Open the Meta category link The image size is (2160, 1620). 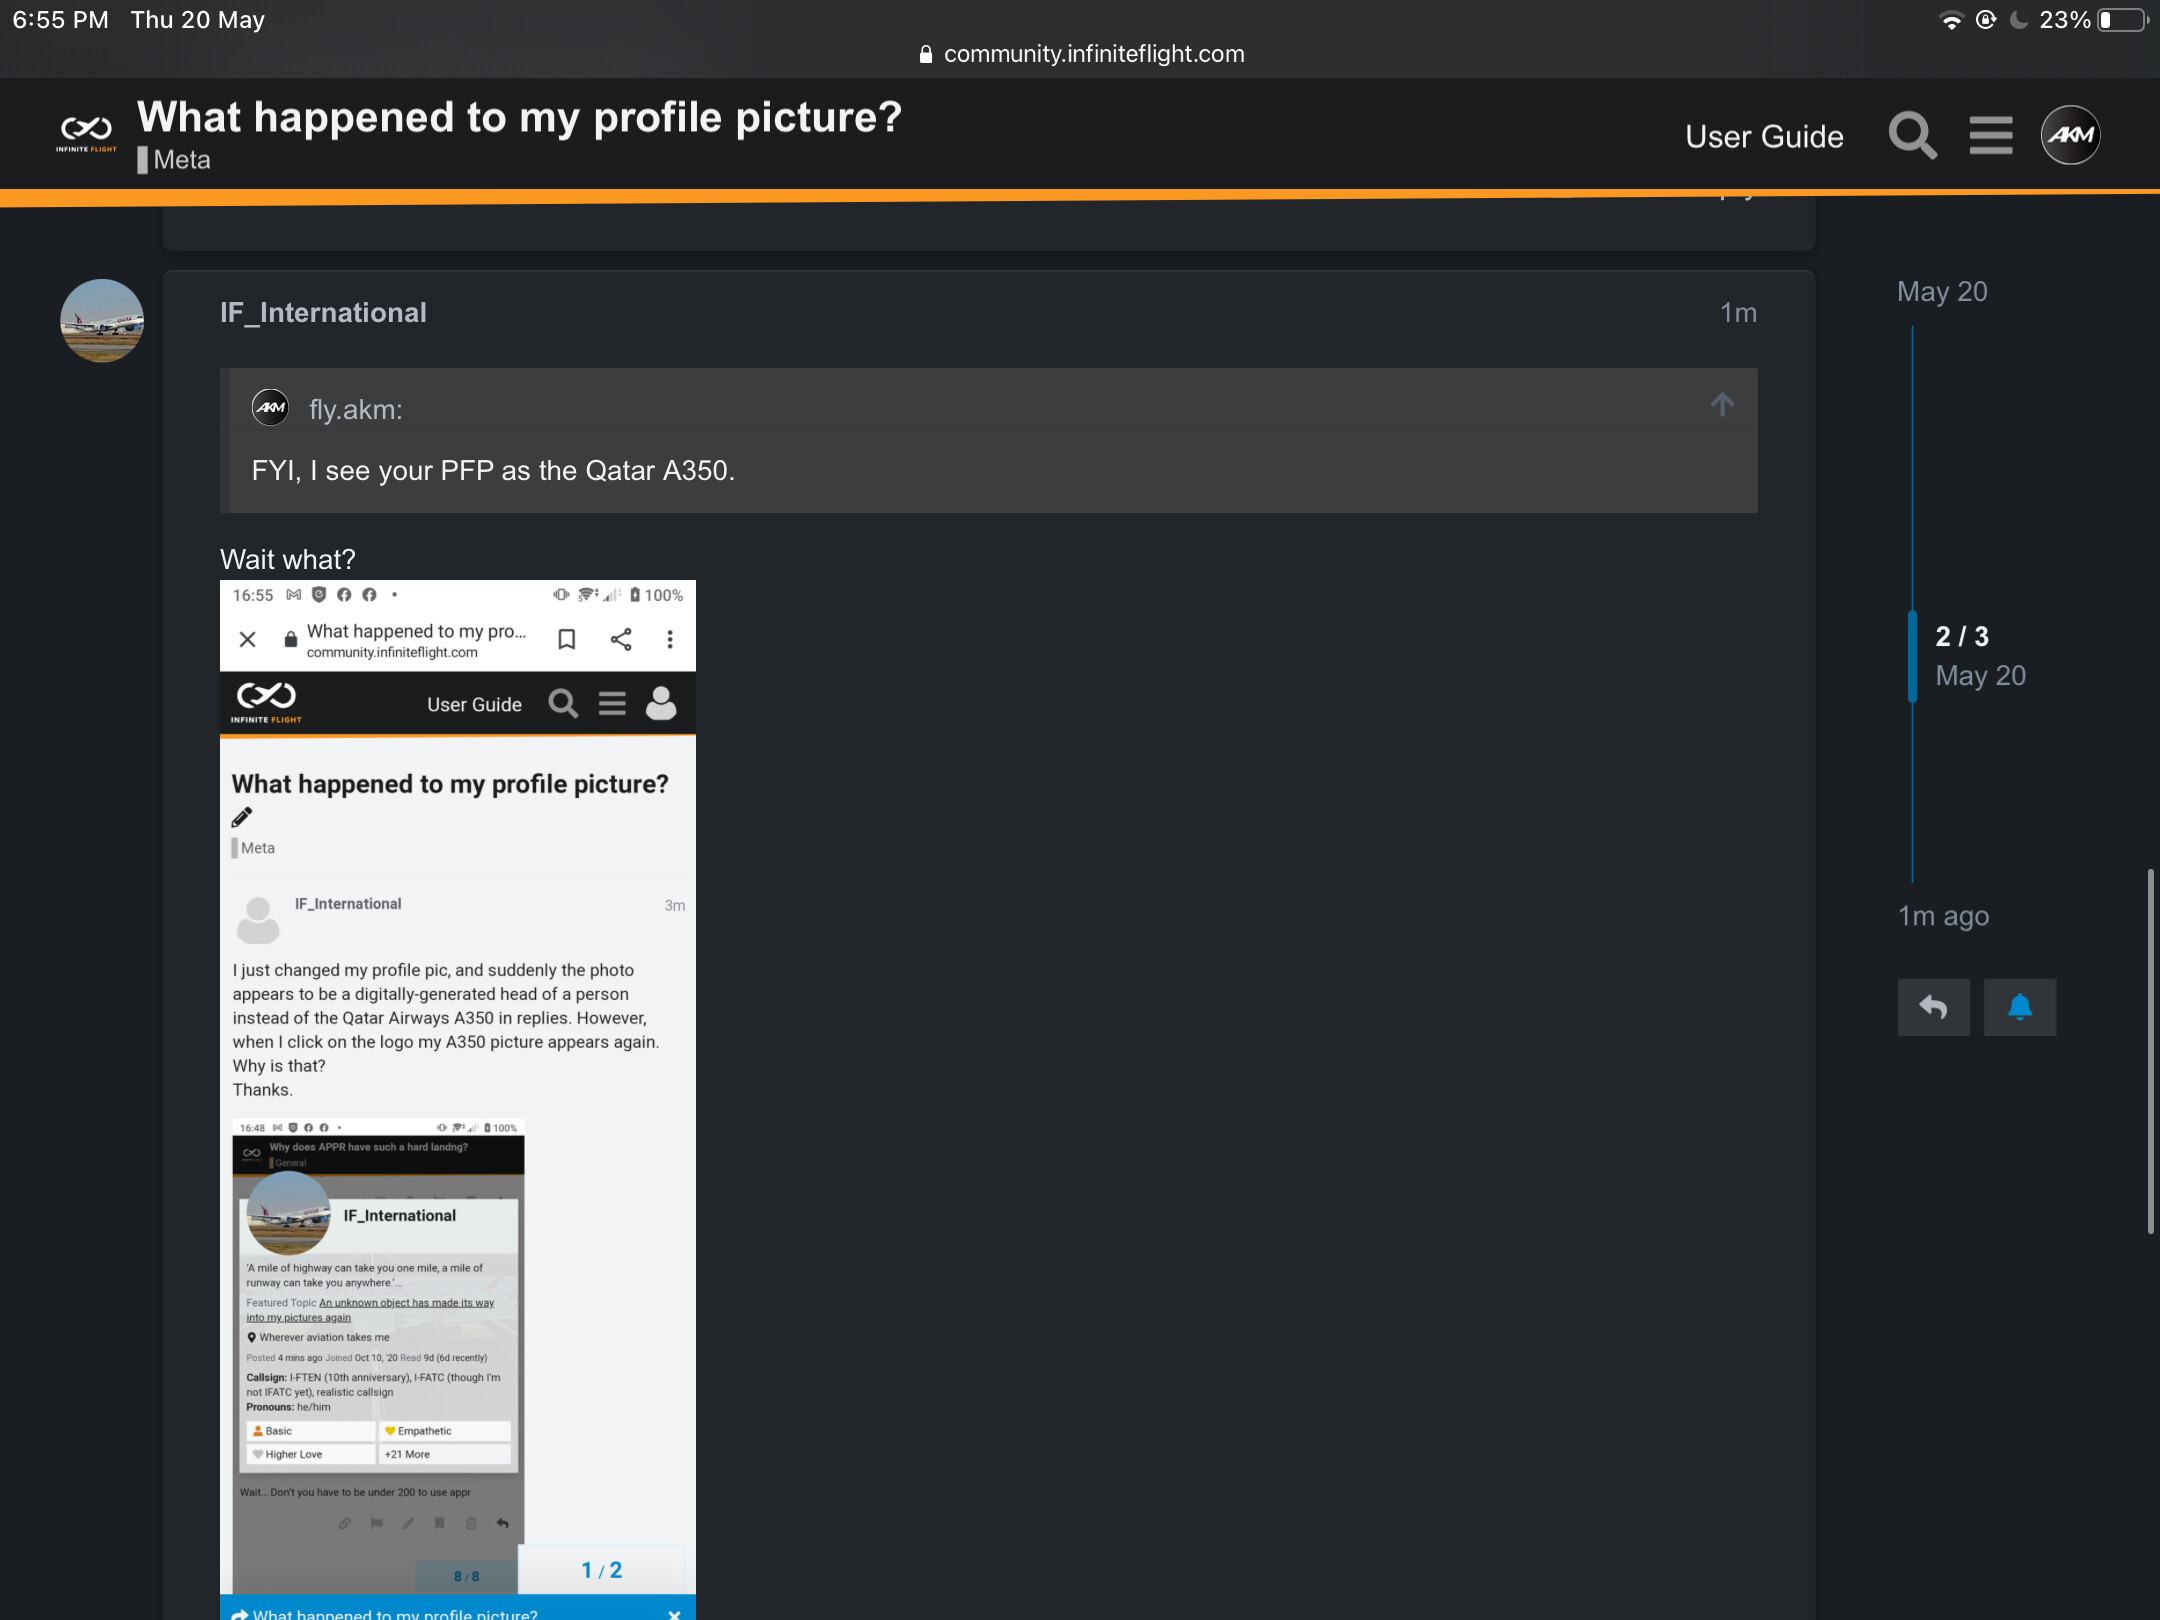pyautogui.click(x=181, y=160)
